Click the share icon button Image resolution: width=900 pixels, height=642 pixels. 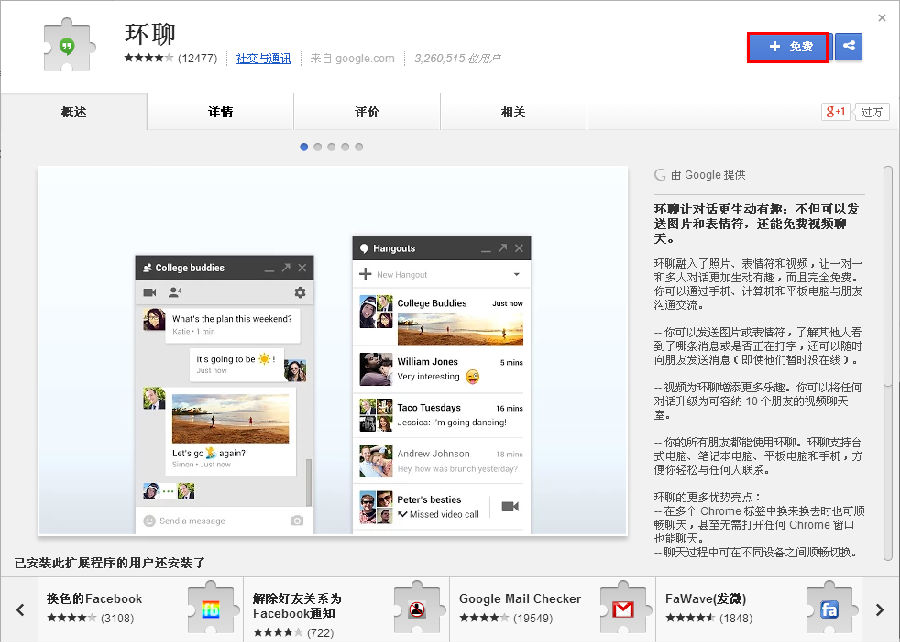[848, 46]
